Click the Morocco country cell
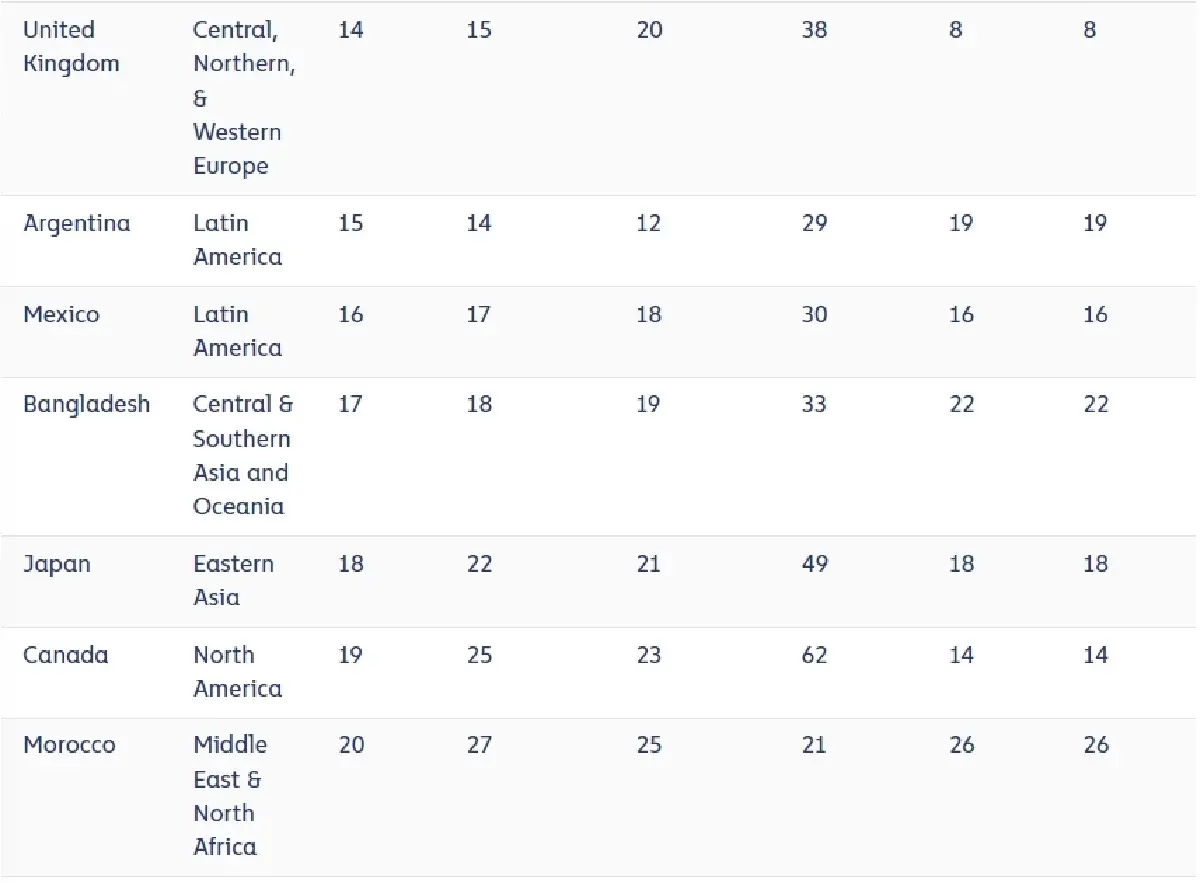This screenshot has height=883, width=1200. pos(69,745)
